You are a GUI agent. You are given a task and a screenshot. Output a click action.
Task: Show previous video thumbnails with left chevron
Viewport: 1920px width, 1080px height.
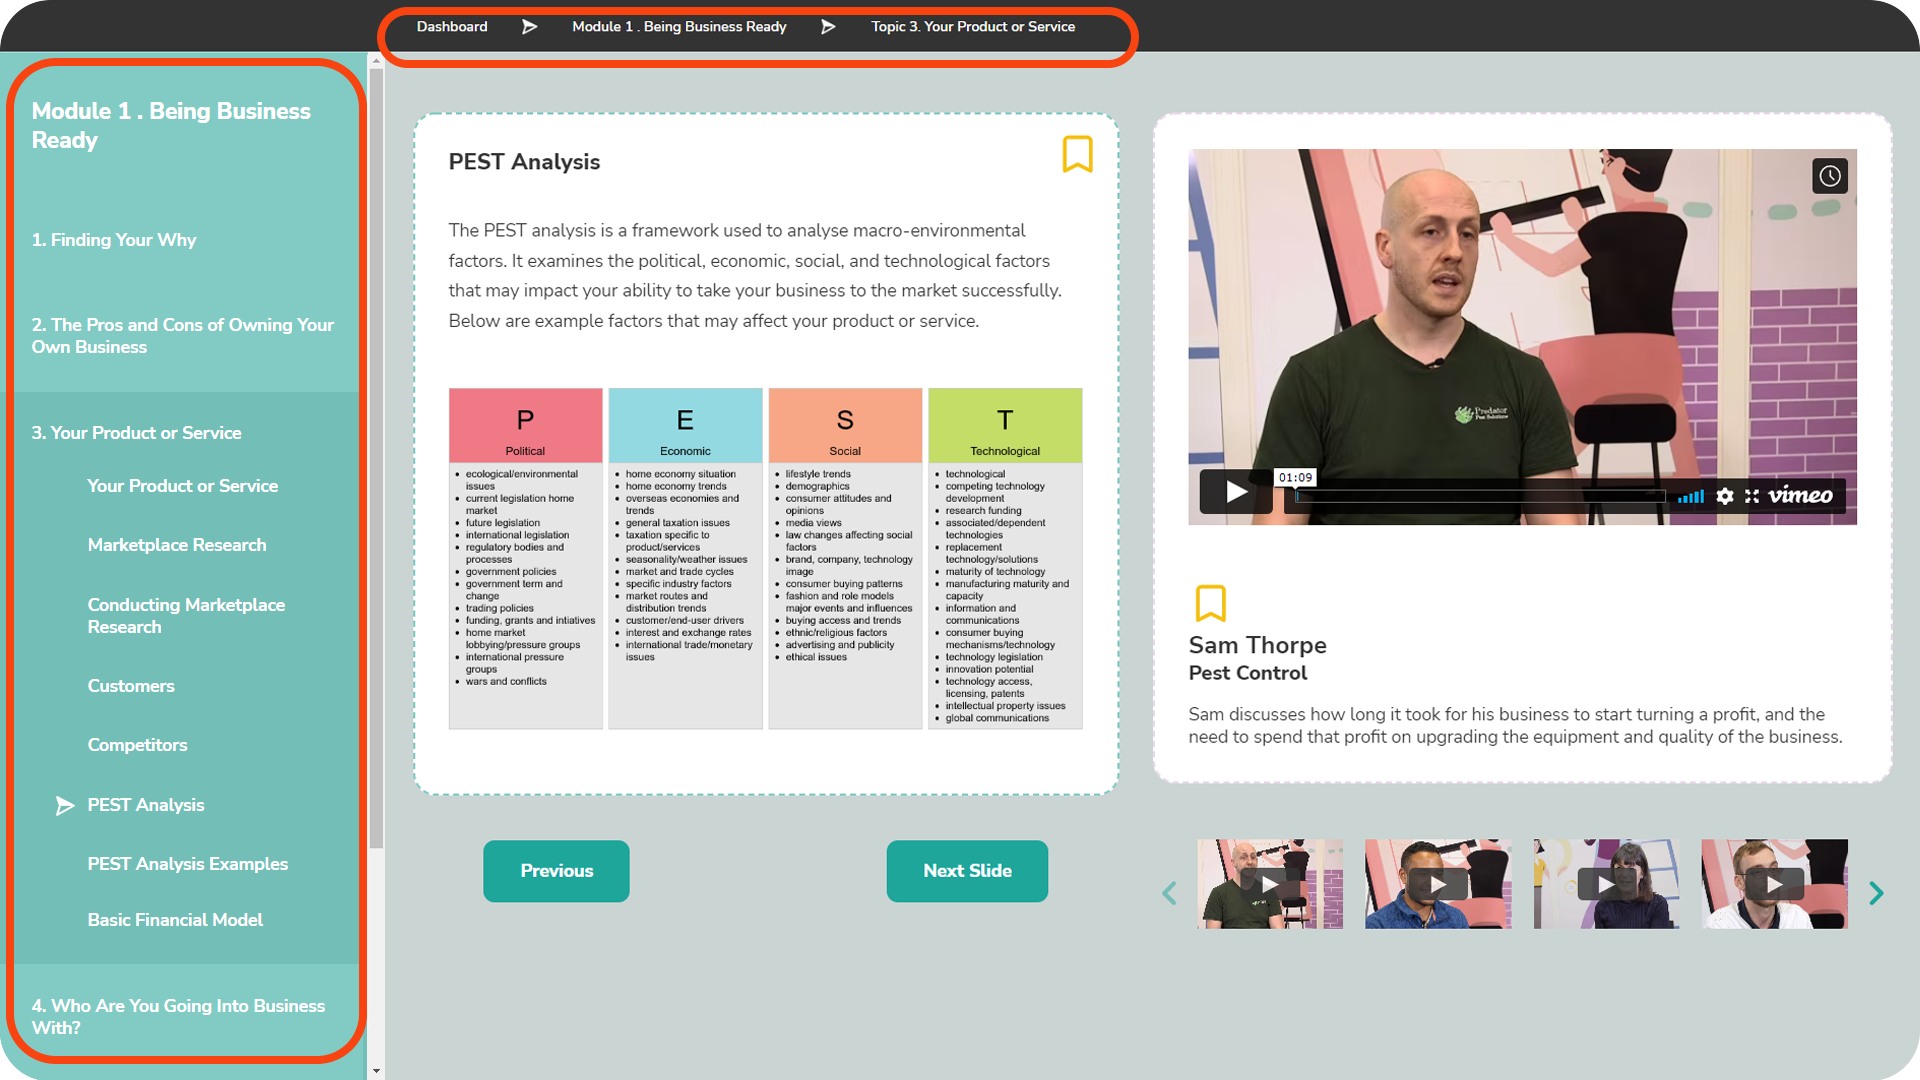click(1169, 893)
